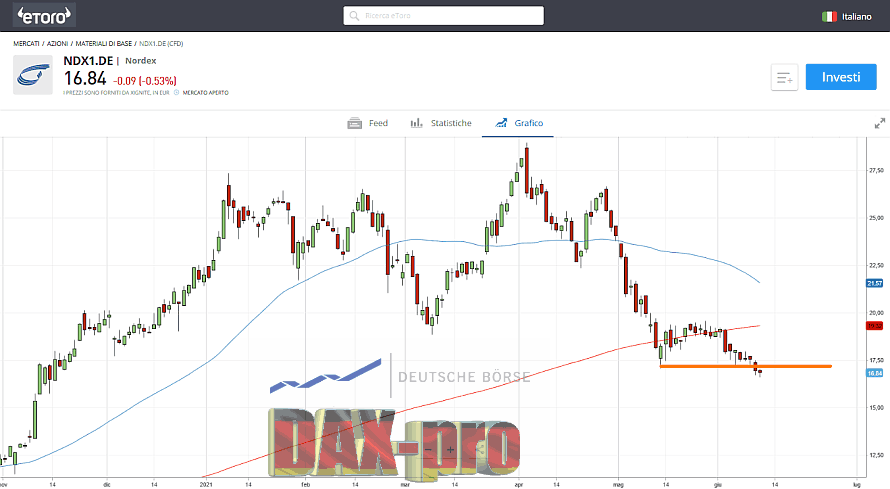The height and width of the screenshot is (489, 890).
Task: Click the MERCATO APERTO clock icon
Action: 177,92
